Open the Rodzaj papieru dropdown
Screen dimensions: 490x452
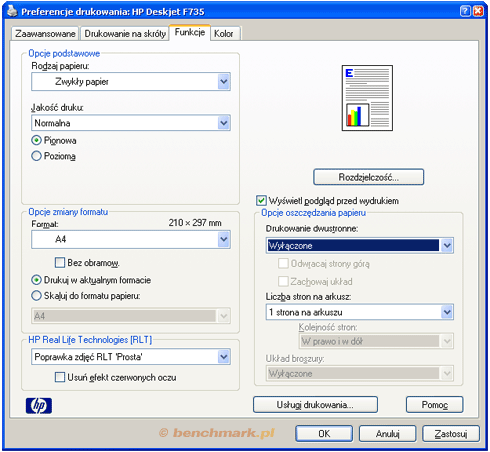point(131,82)
